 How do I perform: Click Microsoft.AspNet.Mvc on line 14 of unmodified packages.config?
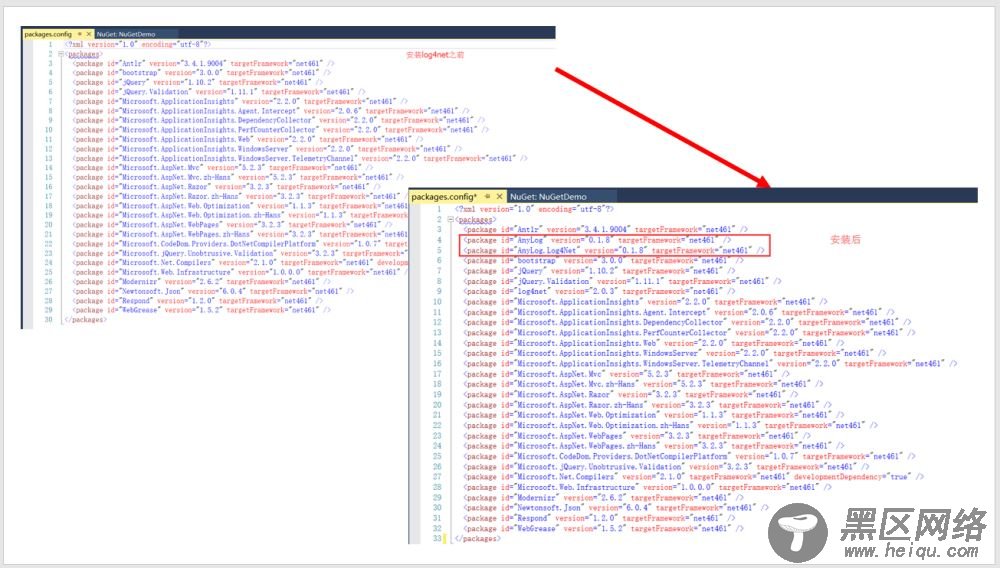point(222,168)
